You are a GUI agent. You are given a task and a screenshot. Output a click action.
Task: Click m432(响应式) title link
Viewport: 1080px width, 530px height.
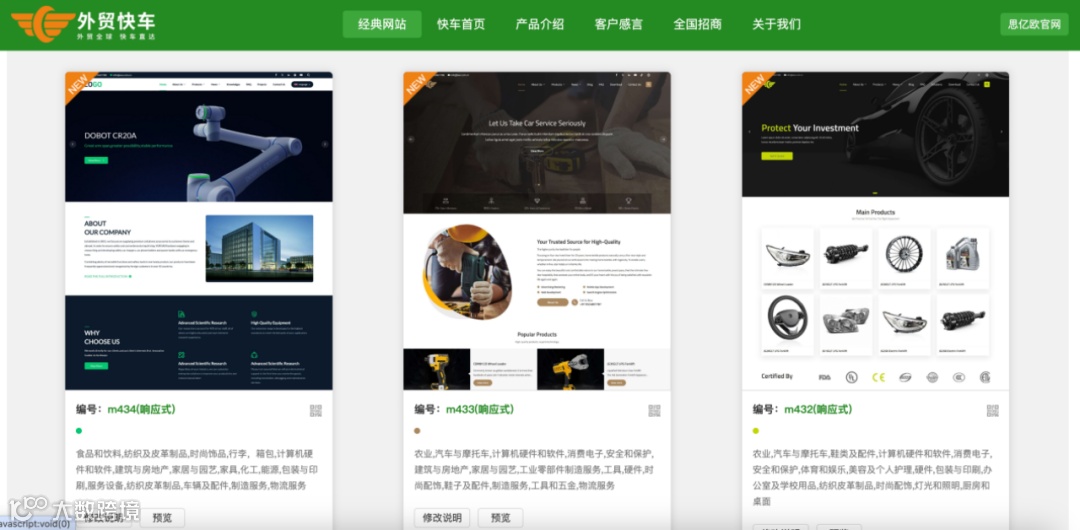click(x=818, y=409)
